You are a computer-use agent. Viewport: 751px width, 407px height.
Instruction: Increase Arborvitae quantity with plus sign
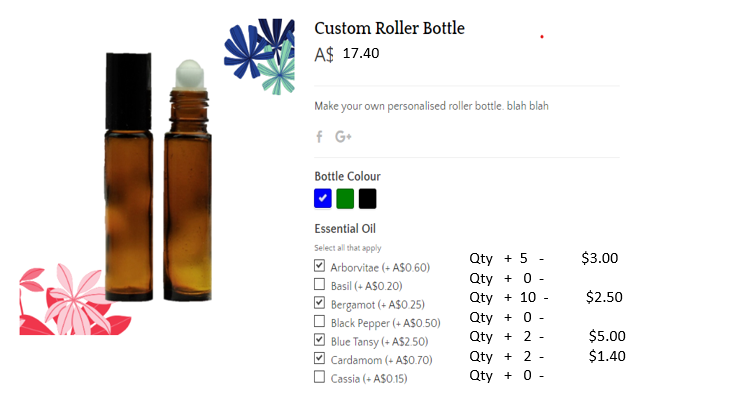pos(508,259)
